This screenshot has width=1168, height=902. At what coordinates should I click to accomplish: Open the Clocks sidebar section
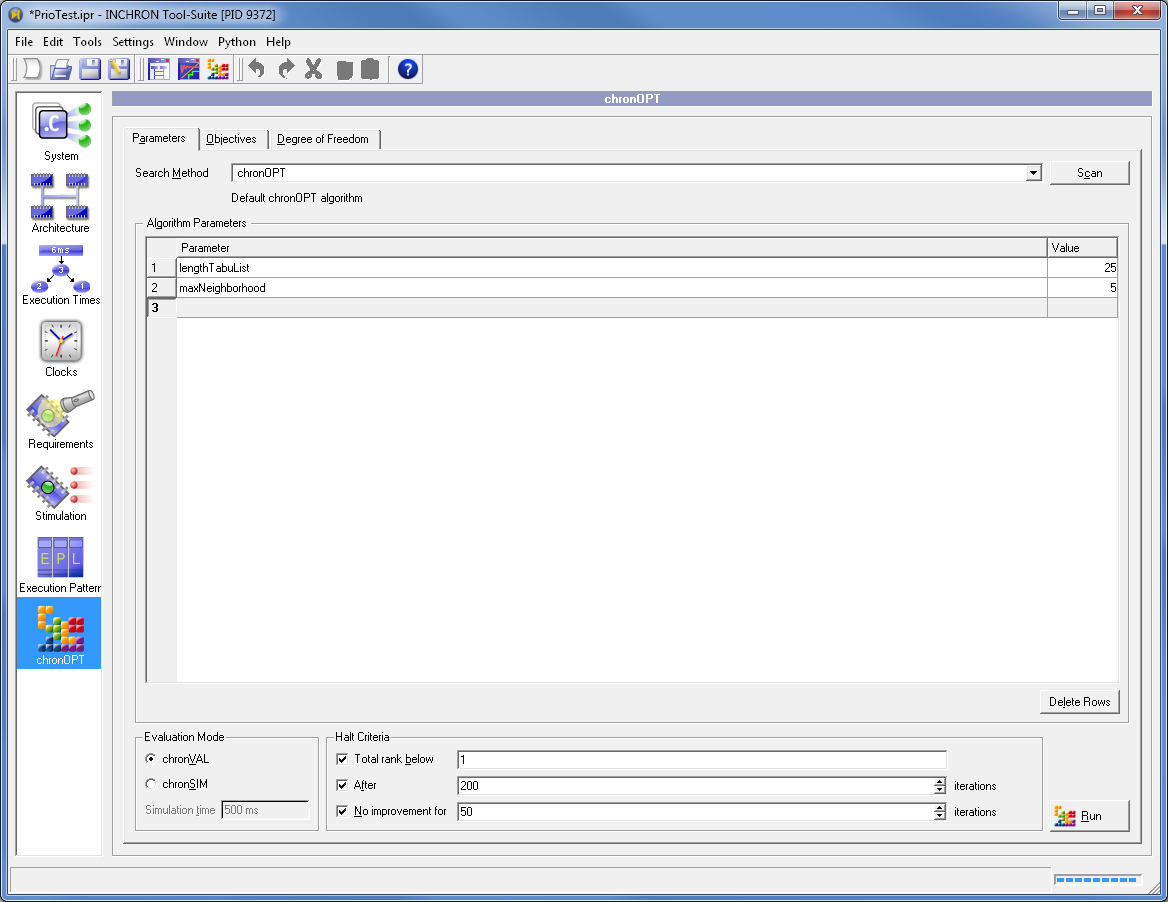[x=60, y=349]
